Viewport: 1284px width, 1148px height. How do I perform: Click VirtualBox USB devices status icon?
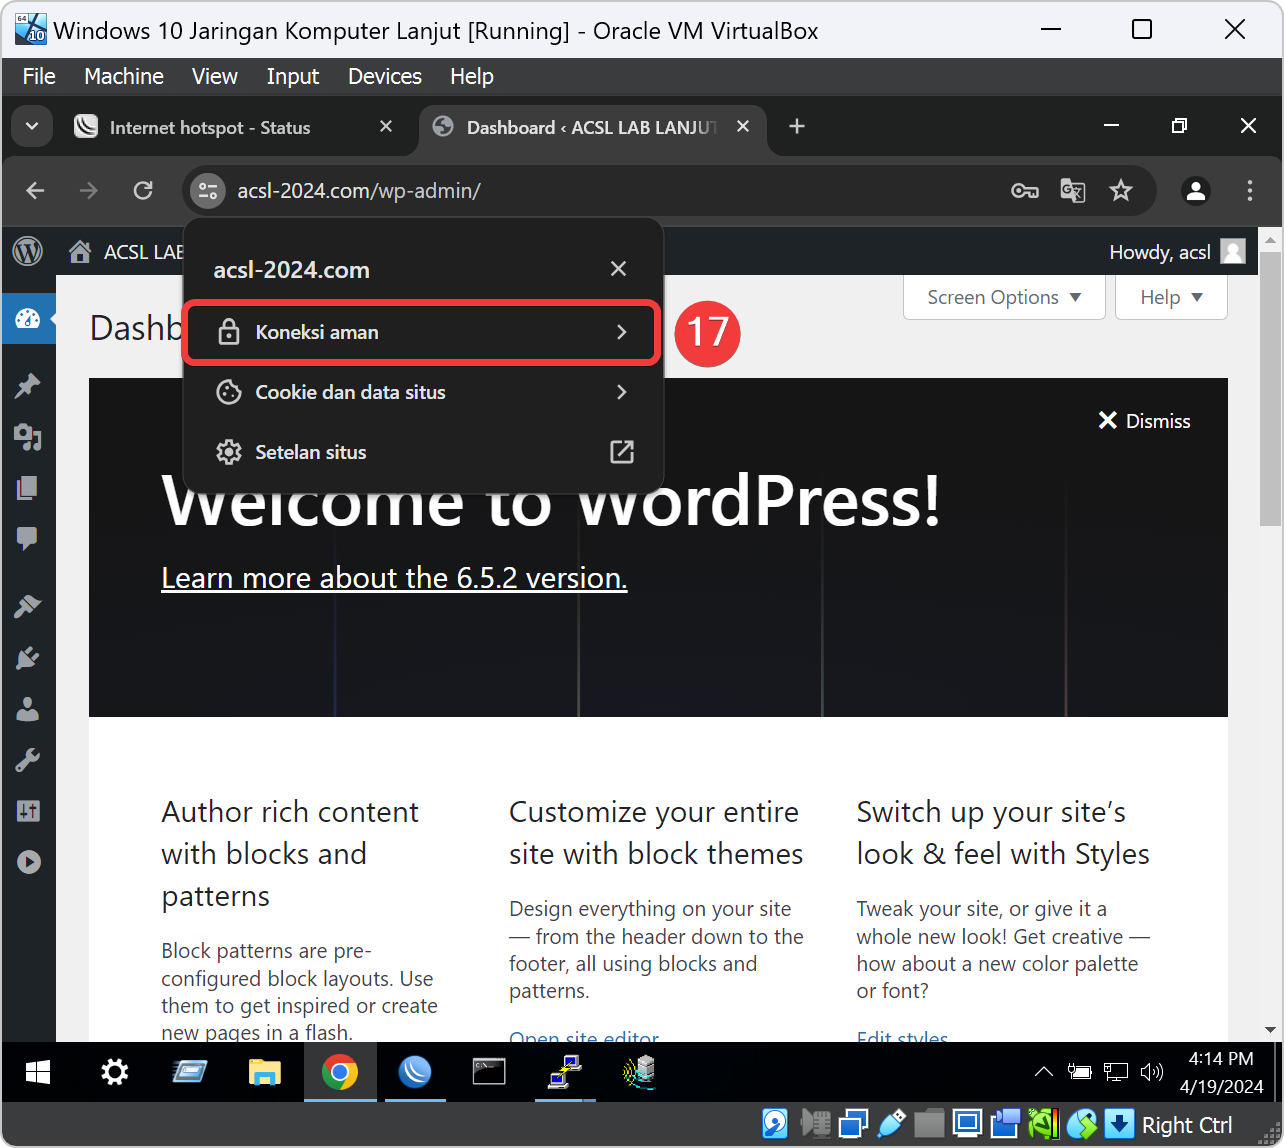tap(891, 1124)
